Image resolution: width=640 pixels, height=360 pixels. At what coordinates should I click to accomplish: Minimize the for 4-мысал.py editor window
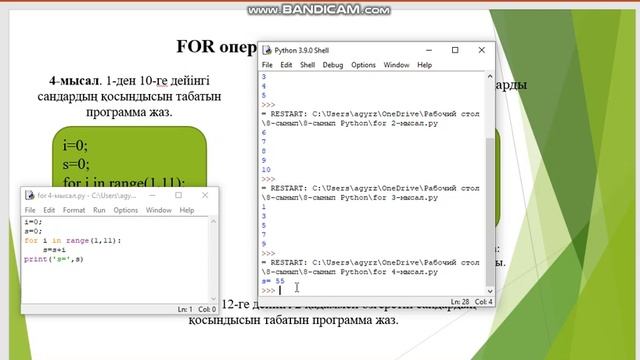click(x=152, y=196)
